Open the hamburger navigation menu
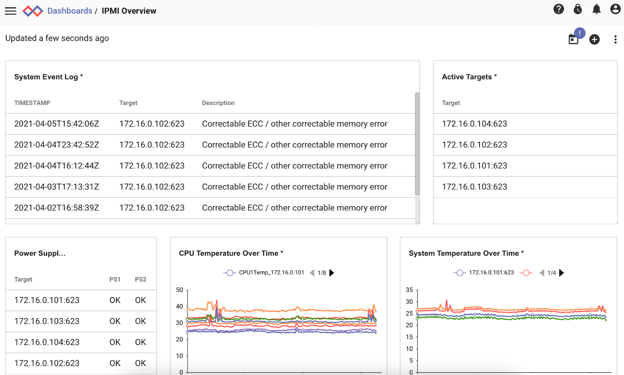The width and height of the screenshot is (624, 375). (10, 11)
